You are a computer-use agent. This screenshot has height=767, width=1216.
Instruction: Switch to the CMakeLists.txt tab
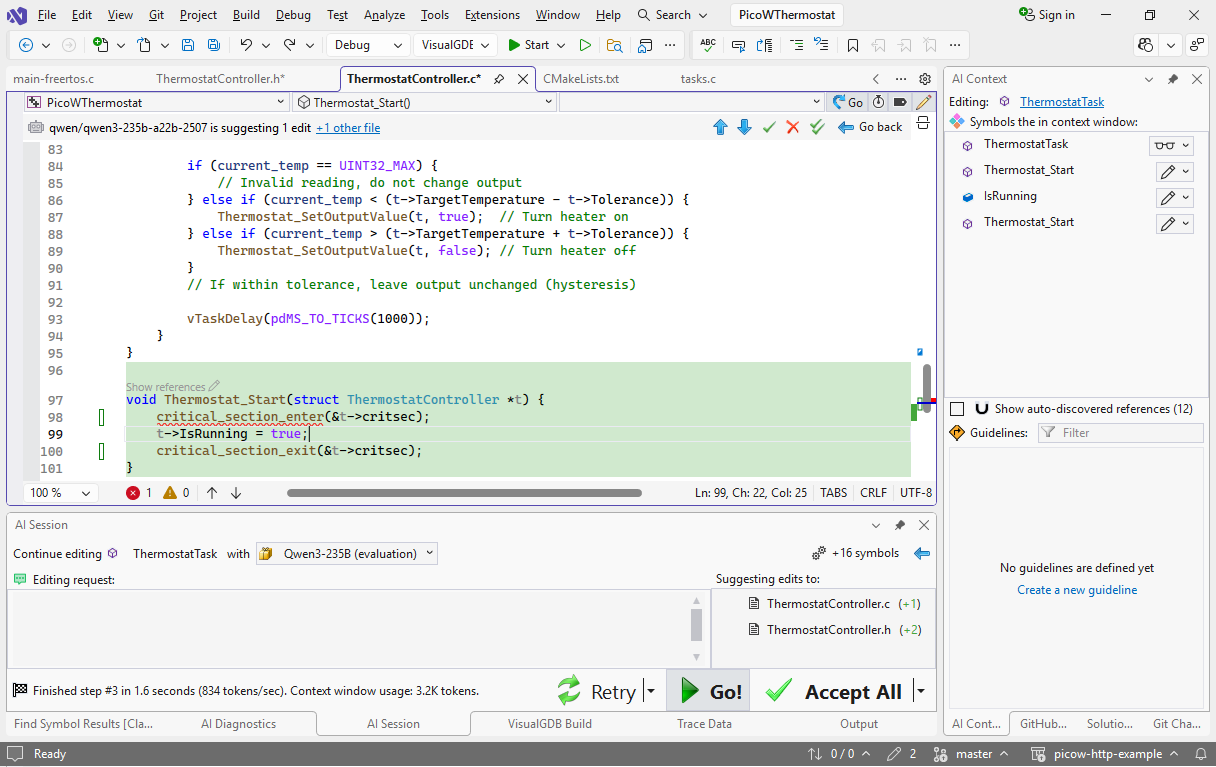pos(580,79)
